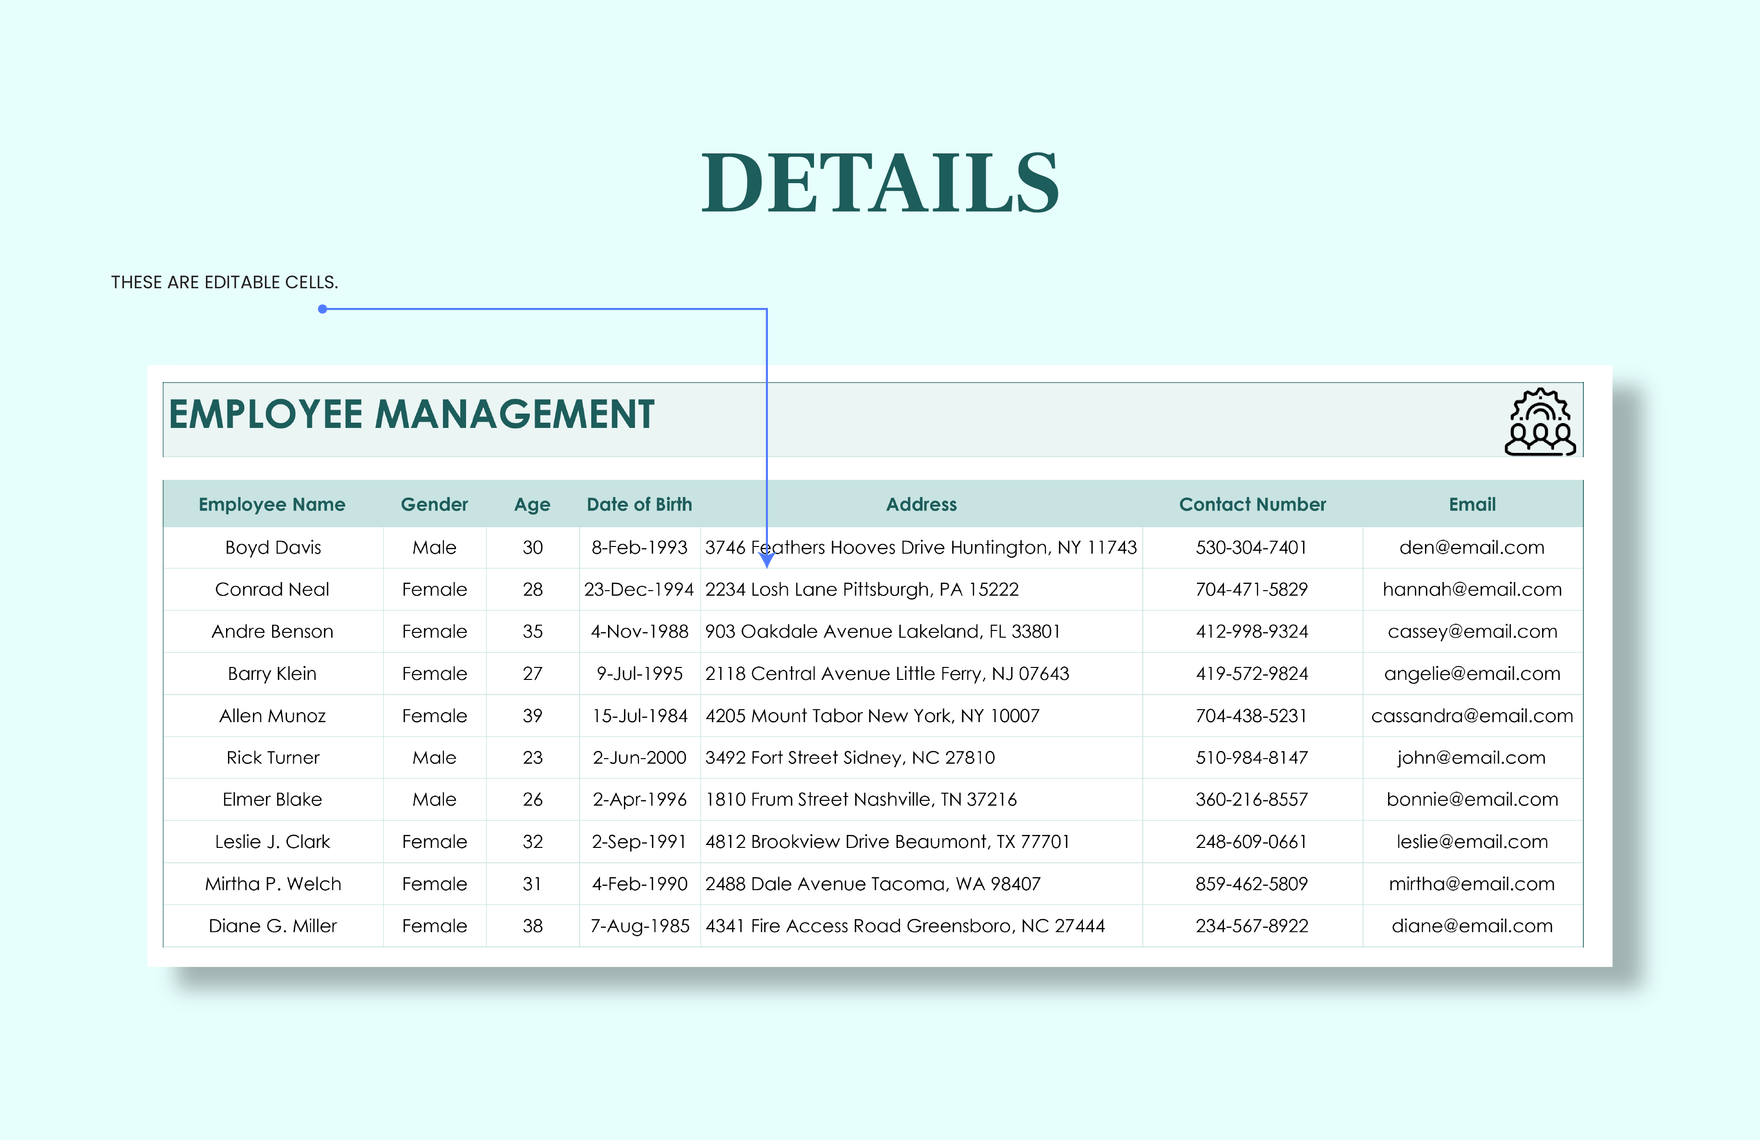Click the 903 Oakdale Avenue Lakeland address
This screenshot has width=1760, height=1140.
(x=921, y=632)
